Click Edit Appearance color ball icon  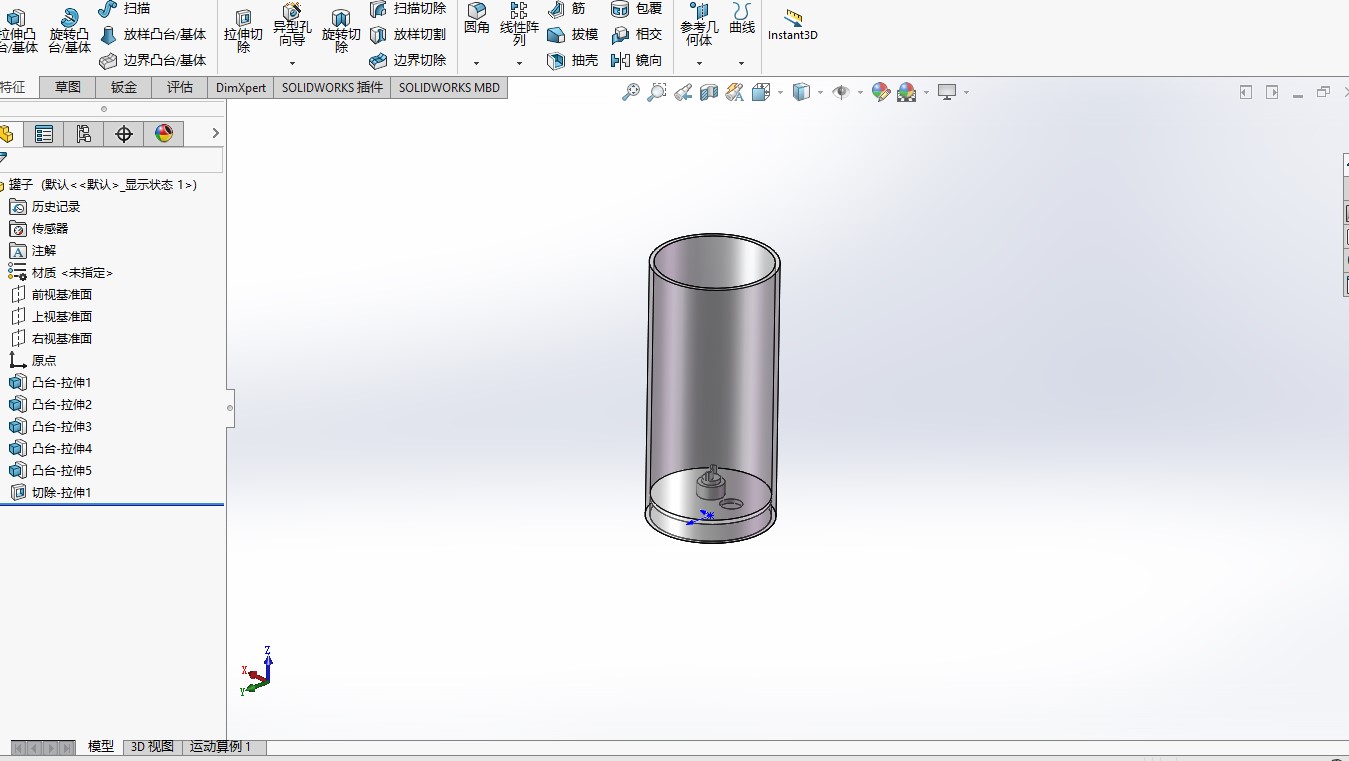(x=881, y=92)
